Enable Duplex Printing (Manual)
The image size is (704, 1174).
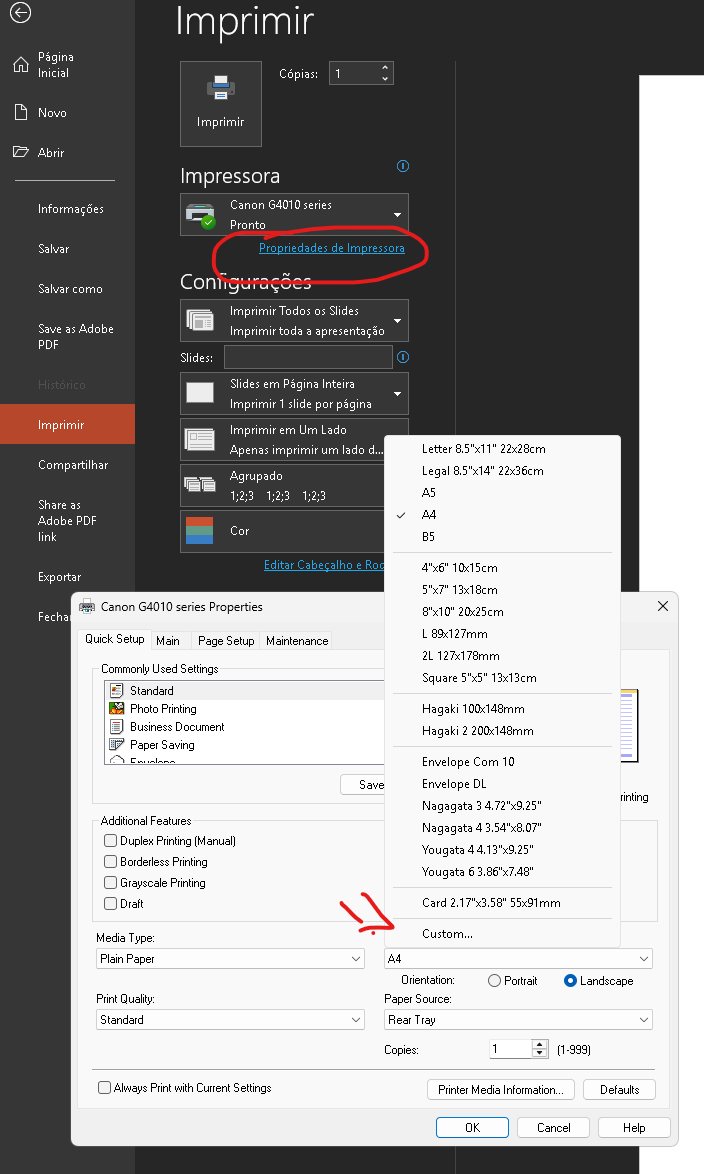coord(110,841)
